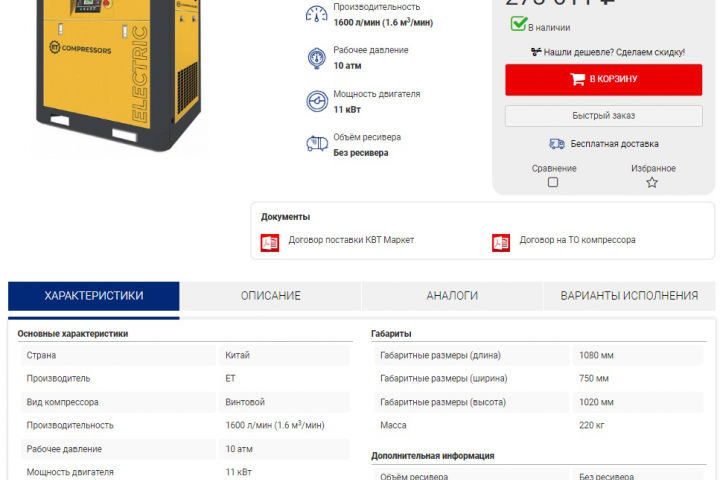Click the Масса row label
720x480 pixels.
(393, 425)
